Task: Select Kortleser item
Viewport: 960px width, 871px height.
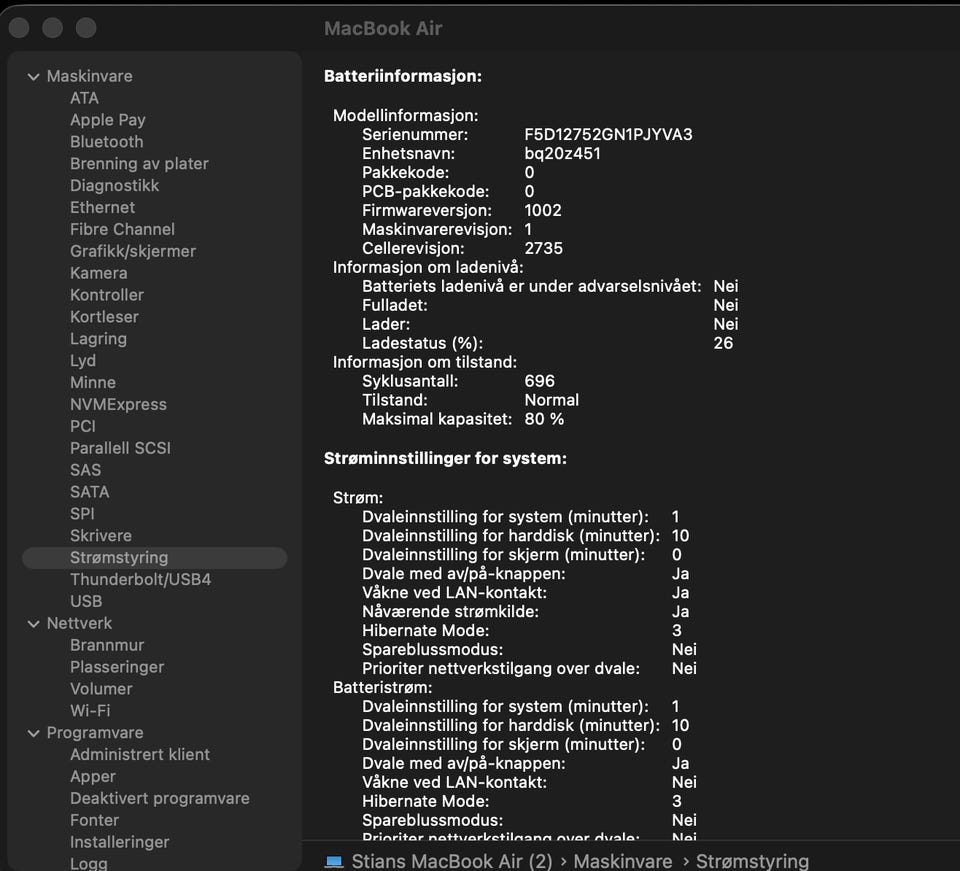Action: 104,317
